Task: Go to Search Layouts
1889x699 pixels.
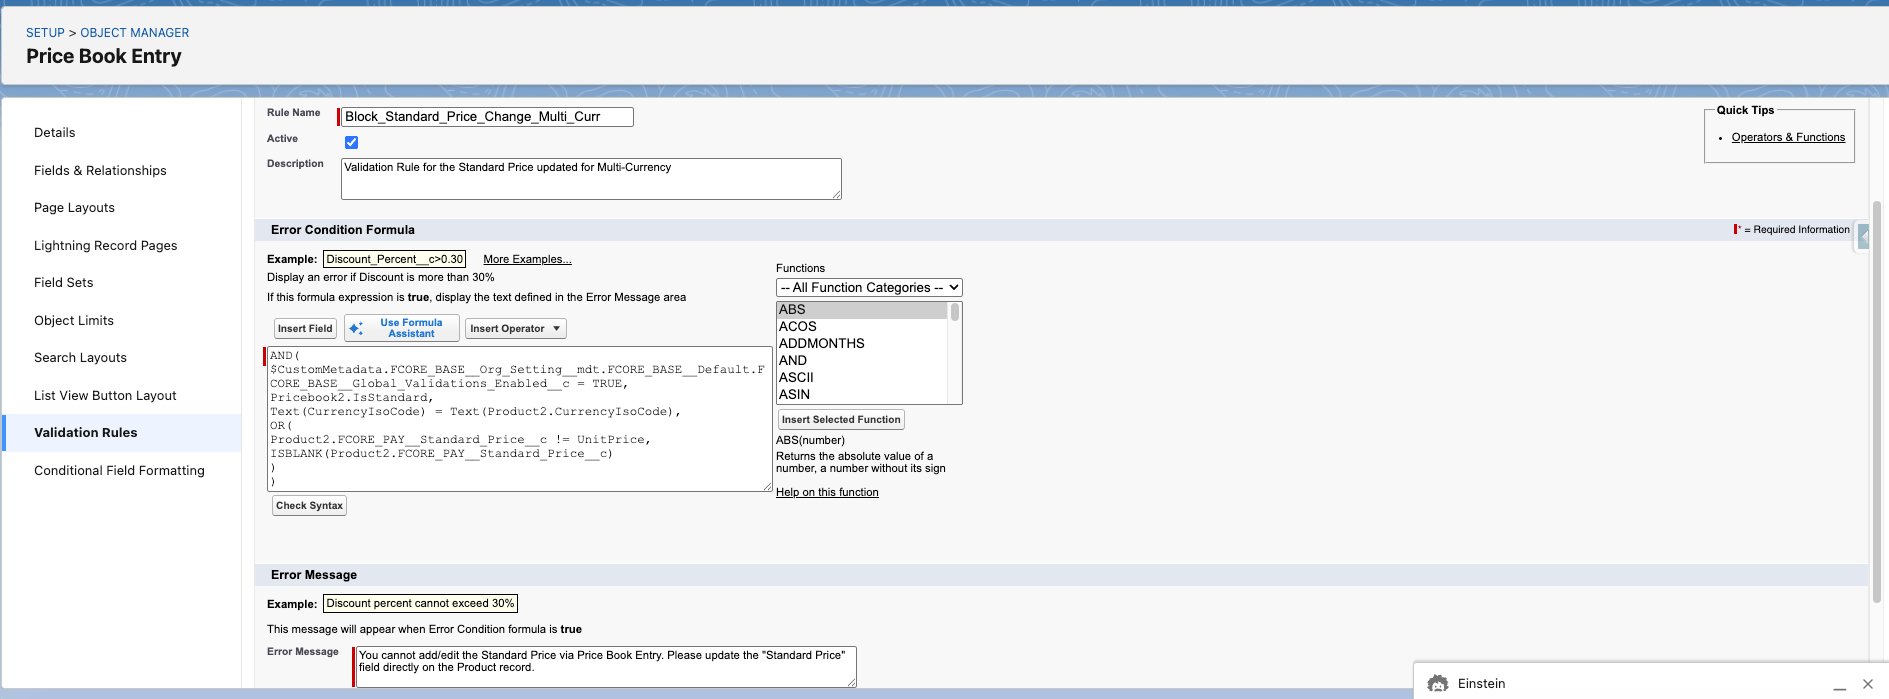Action: pos(80,358)
